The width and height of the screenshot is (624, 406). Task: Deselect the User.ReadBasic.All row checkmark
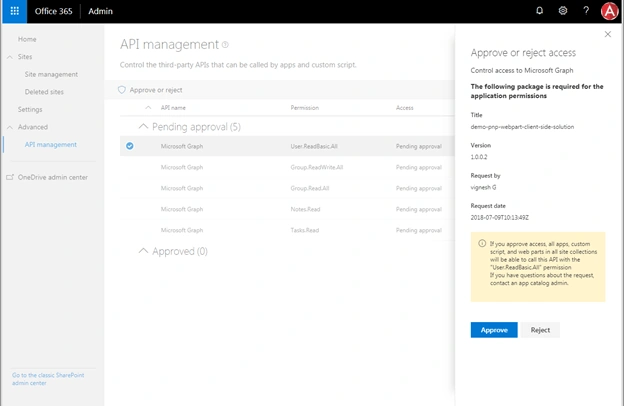[x=130, y=146]
